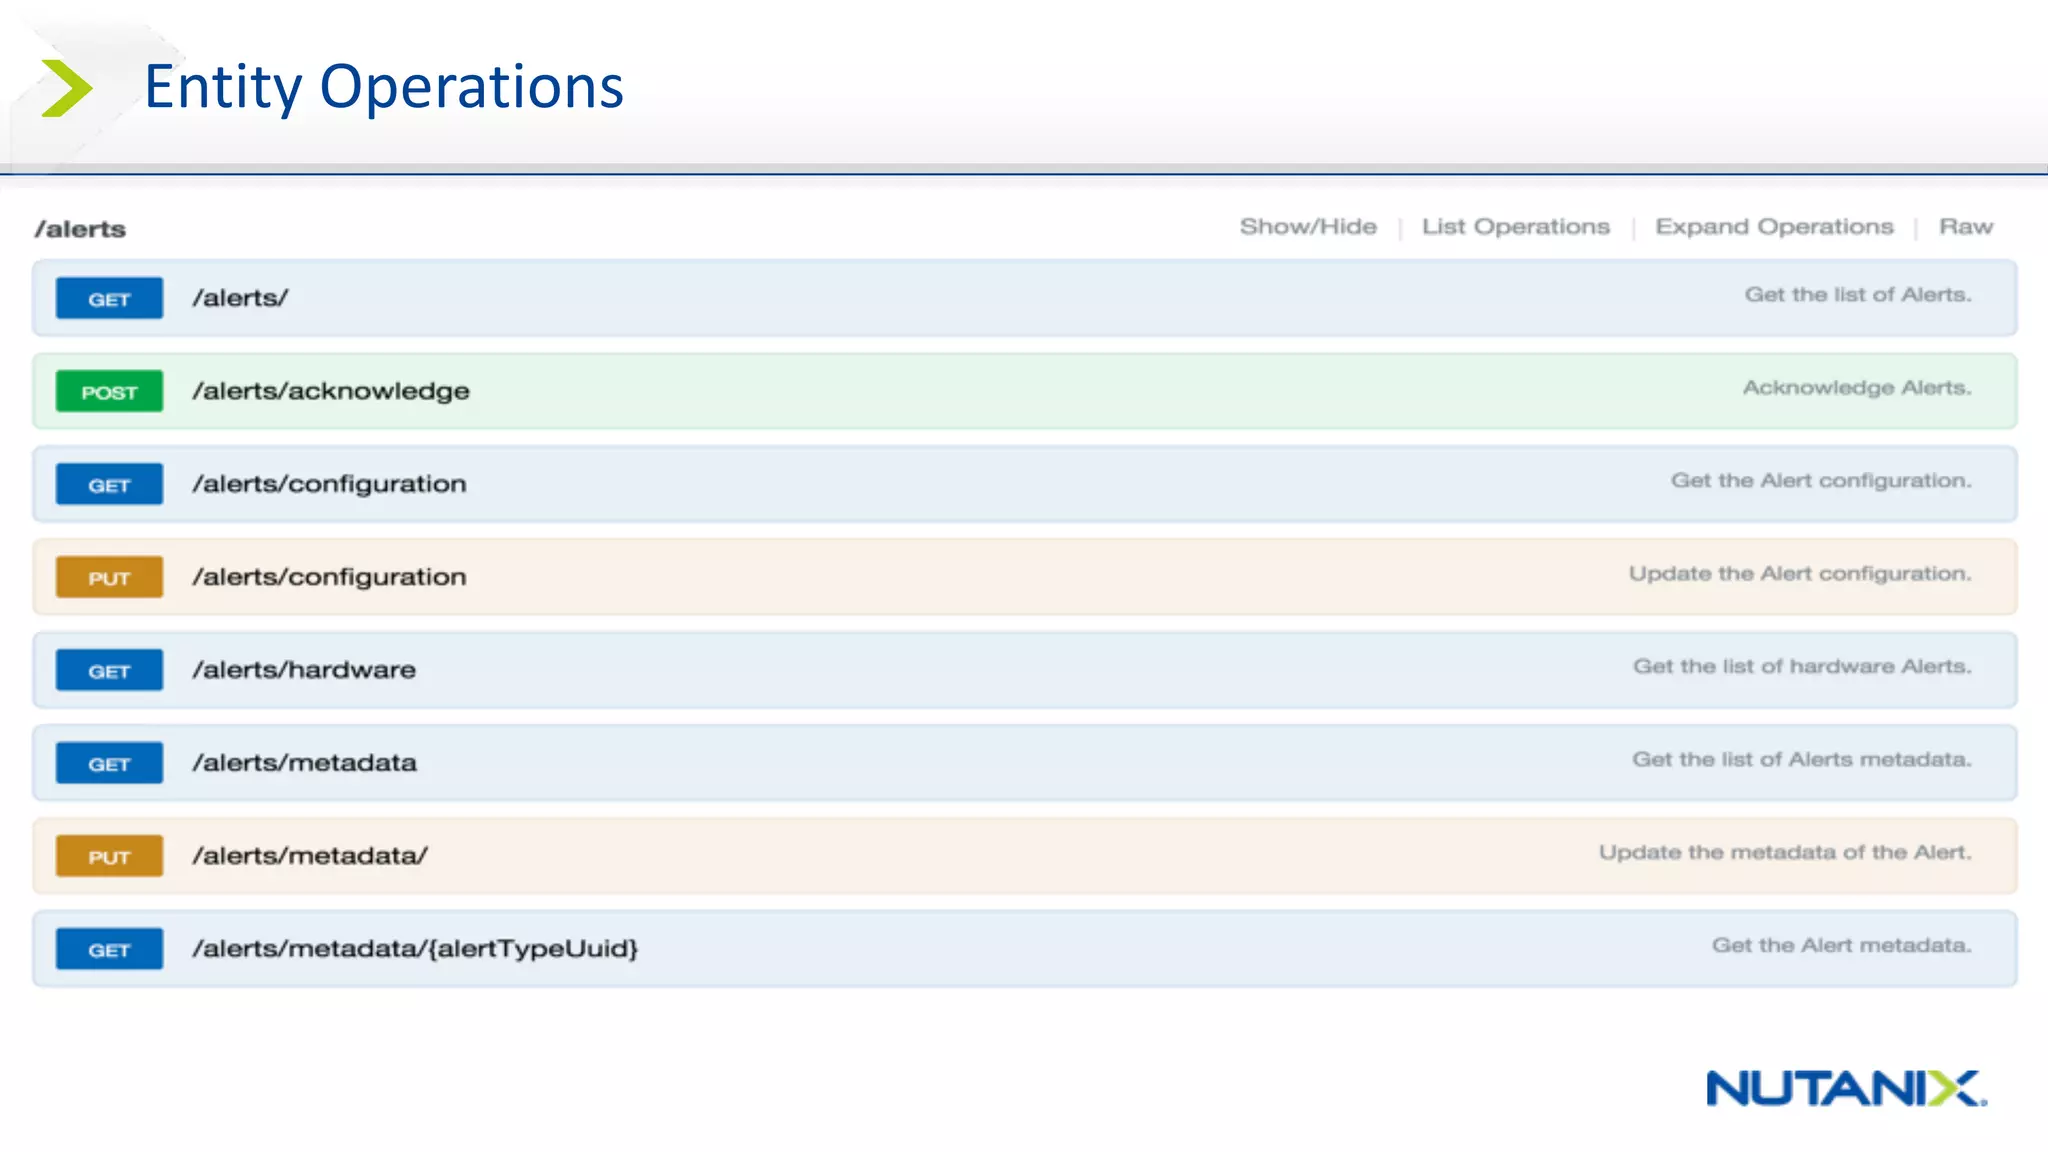This screenshot has height=1152, width=2048.
Task: Click GET badge for alertTypeUuid endpoint
Action: tap(109, 949)
